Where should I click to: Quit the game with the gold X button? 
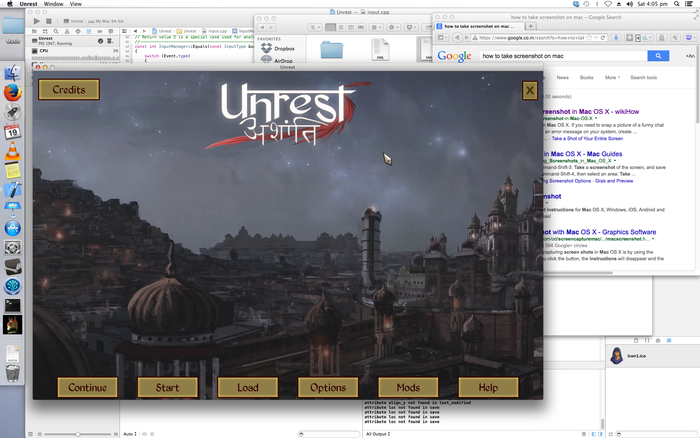coord(530,91)
